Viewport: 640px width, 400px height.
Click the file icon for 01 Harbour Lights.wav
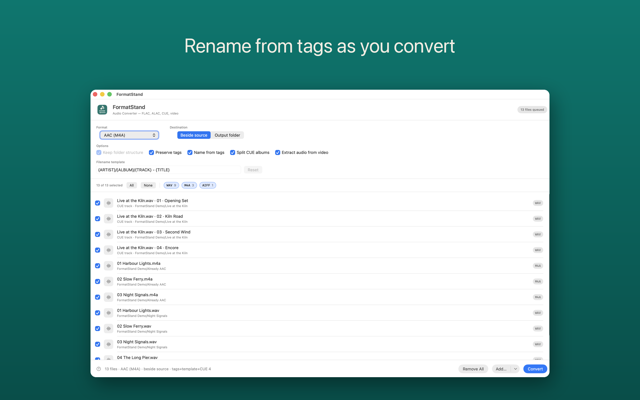click(x=108, y=313)
